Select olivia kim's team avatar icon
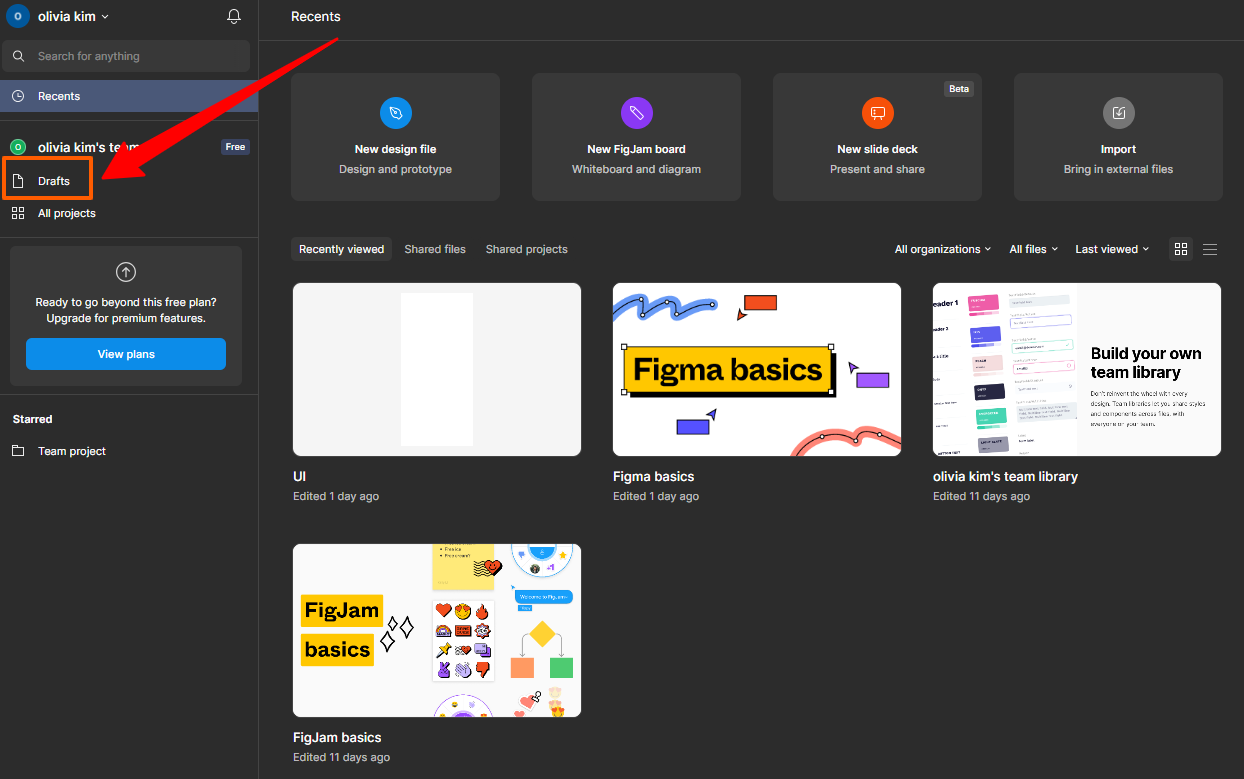The image size is (1244, 779). (17, 147)
